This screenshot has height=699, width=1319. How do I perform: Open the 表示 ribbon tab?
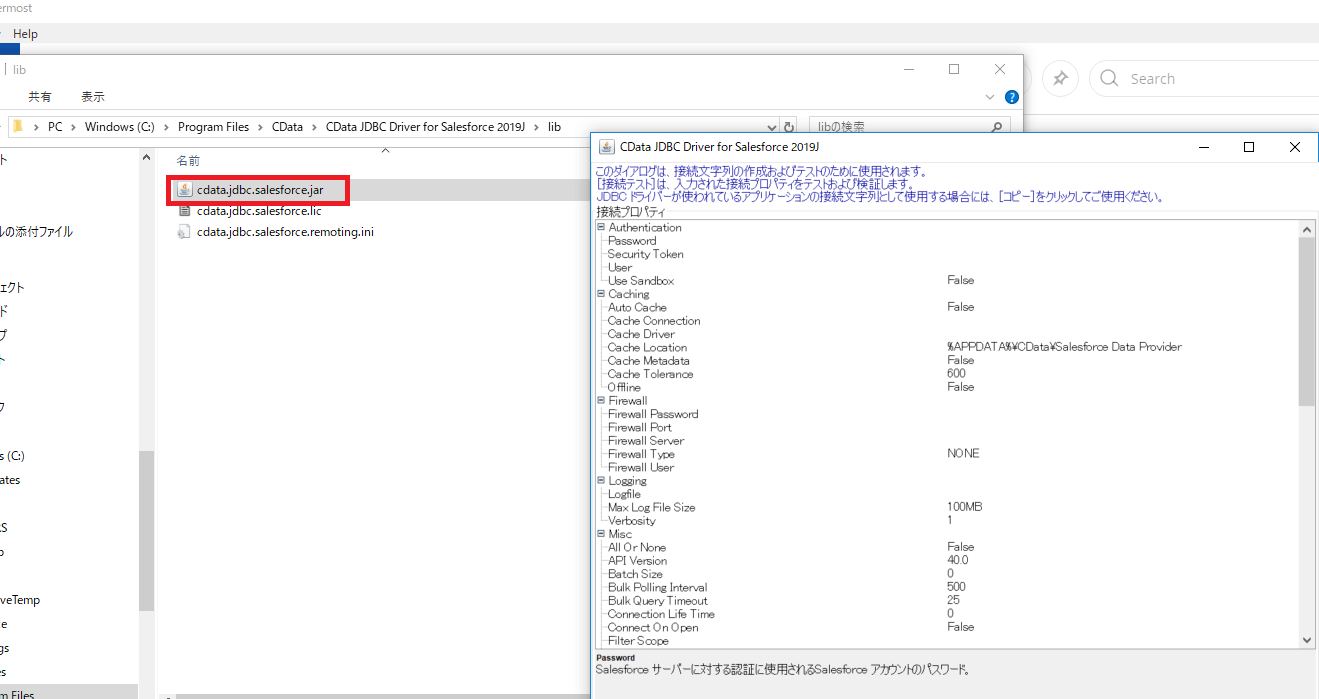pyautogui.click(x=93, y=97)
